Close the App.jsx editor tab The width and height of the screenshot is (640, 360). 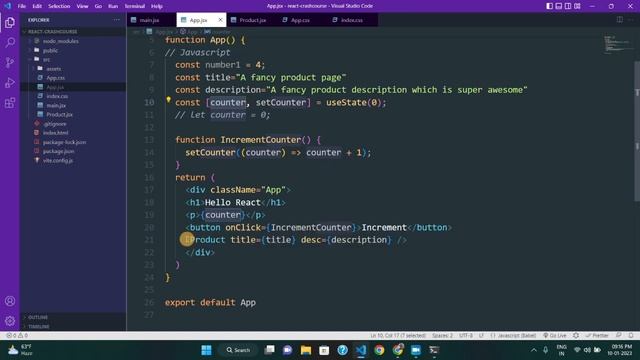(x=220, y=20)
